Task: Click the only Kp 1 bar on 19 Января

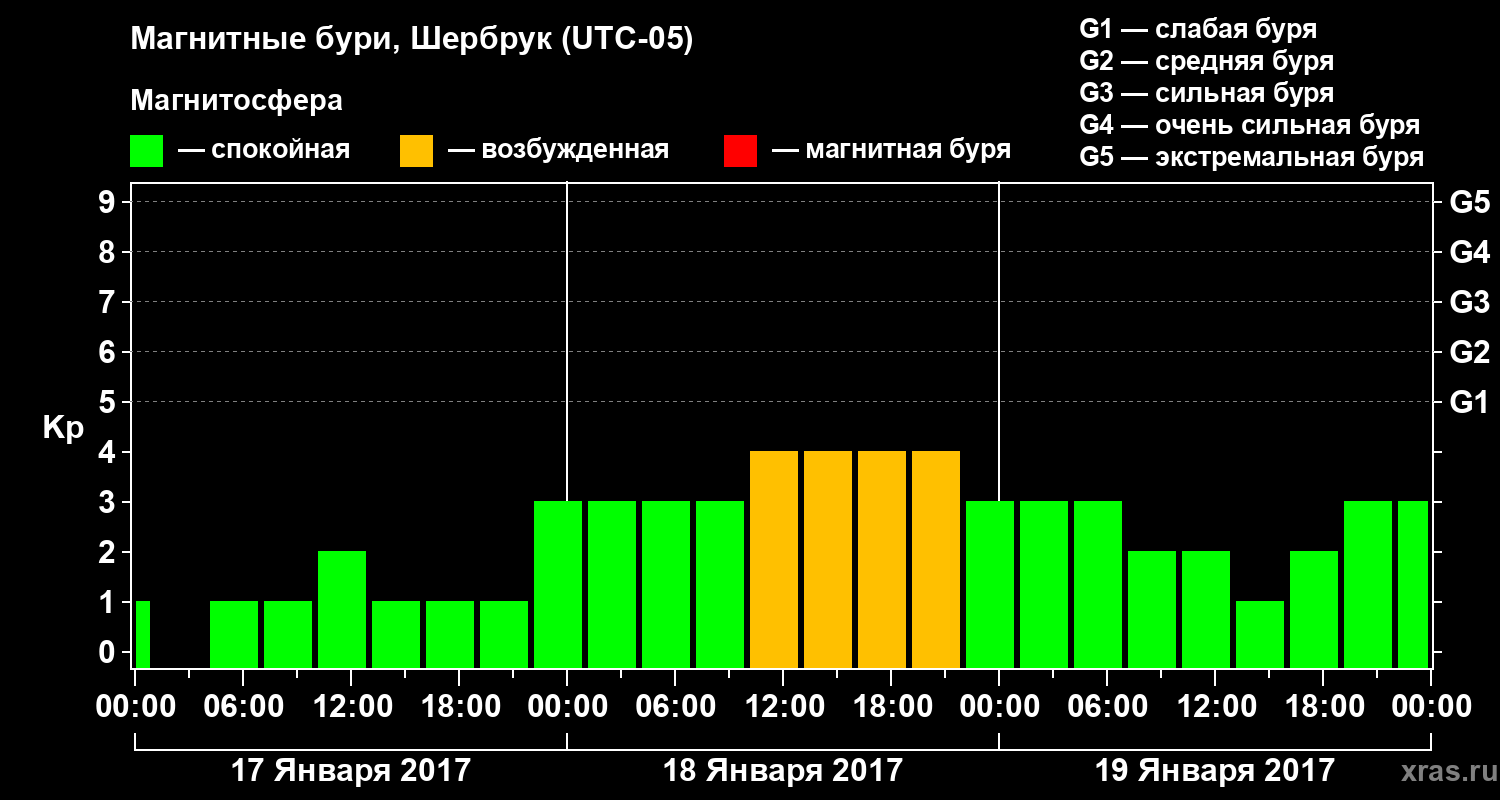Action: click(1260, 634)
